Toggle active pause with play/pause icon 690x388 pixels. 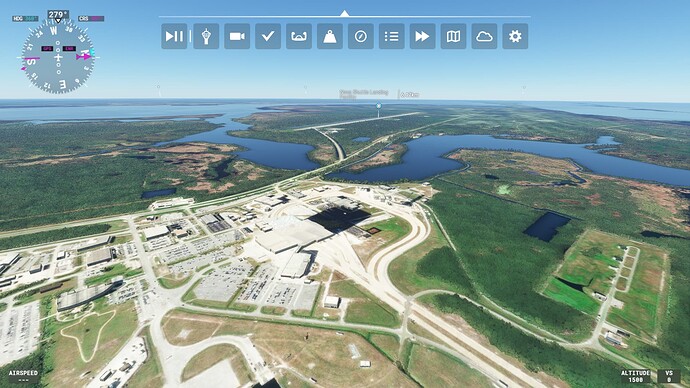click(174, 36)
